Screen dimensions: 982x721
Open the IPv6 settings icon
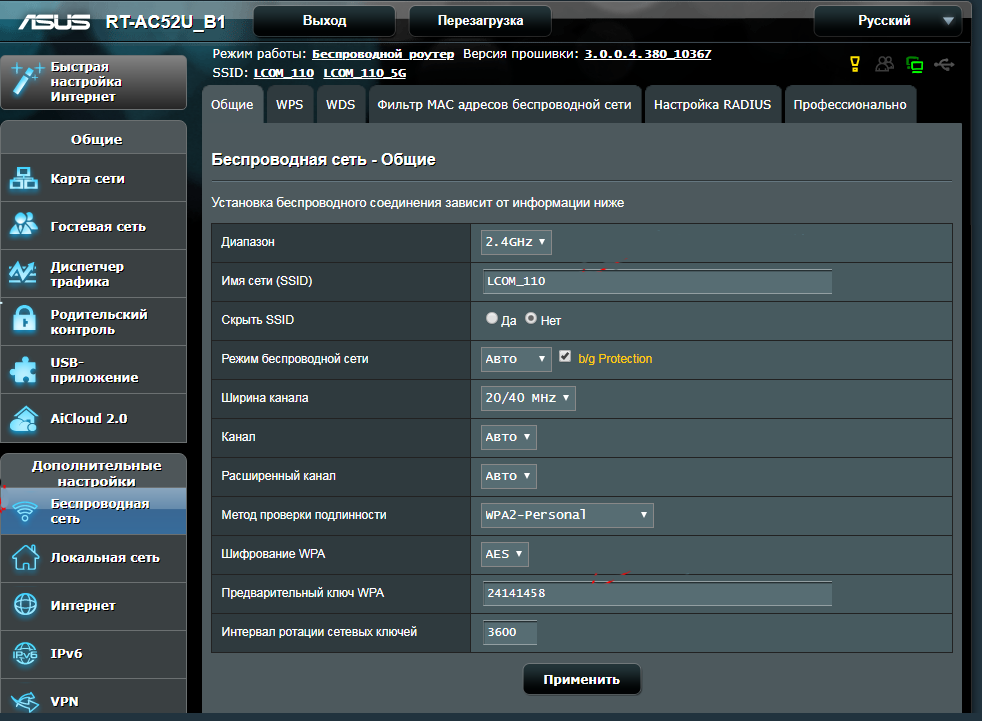(x=25, y=653)
